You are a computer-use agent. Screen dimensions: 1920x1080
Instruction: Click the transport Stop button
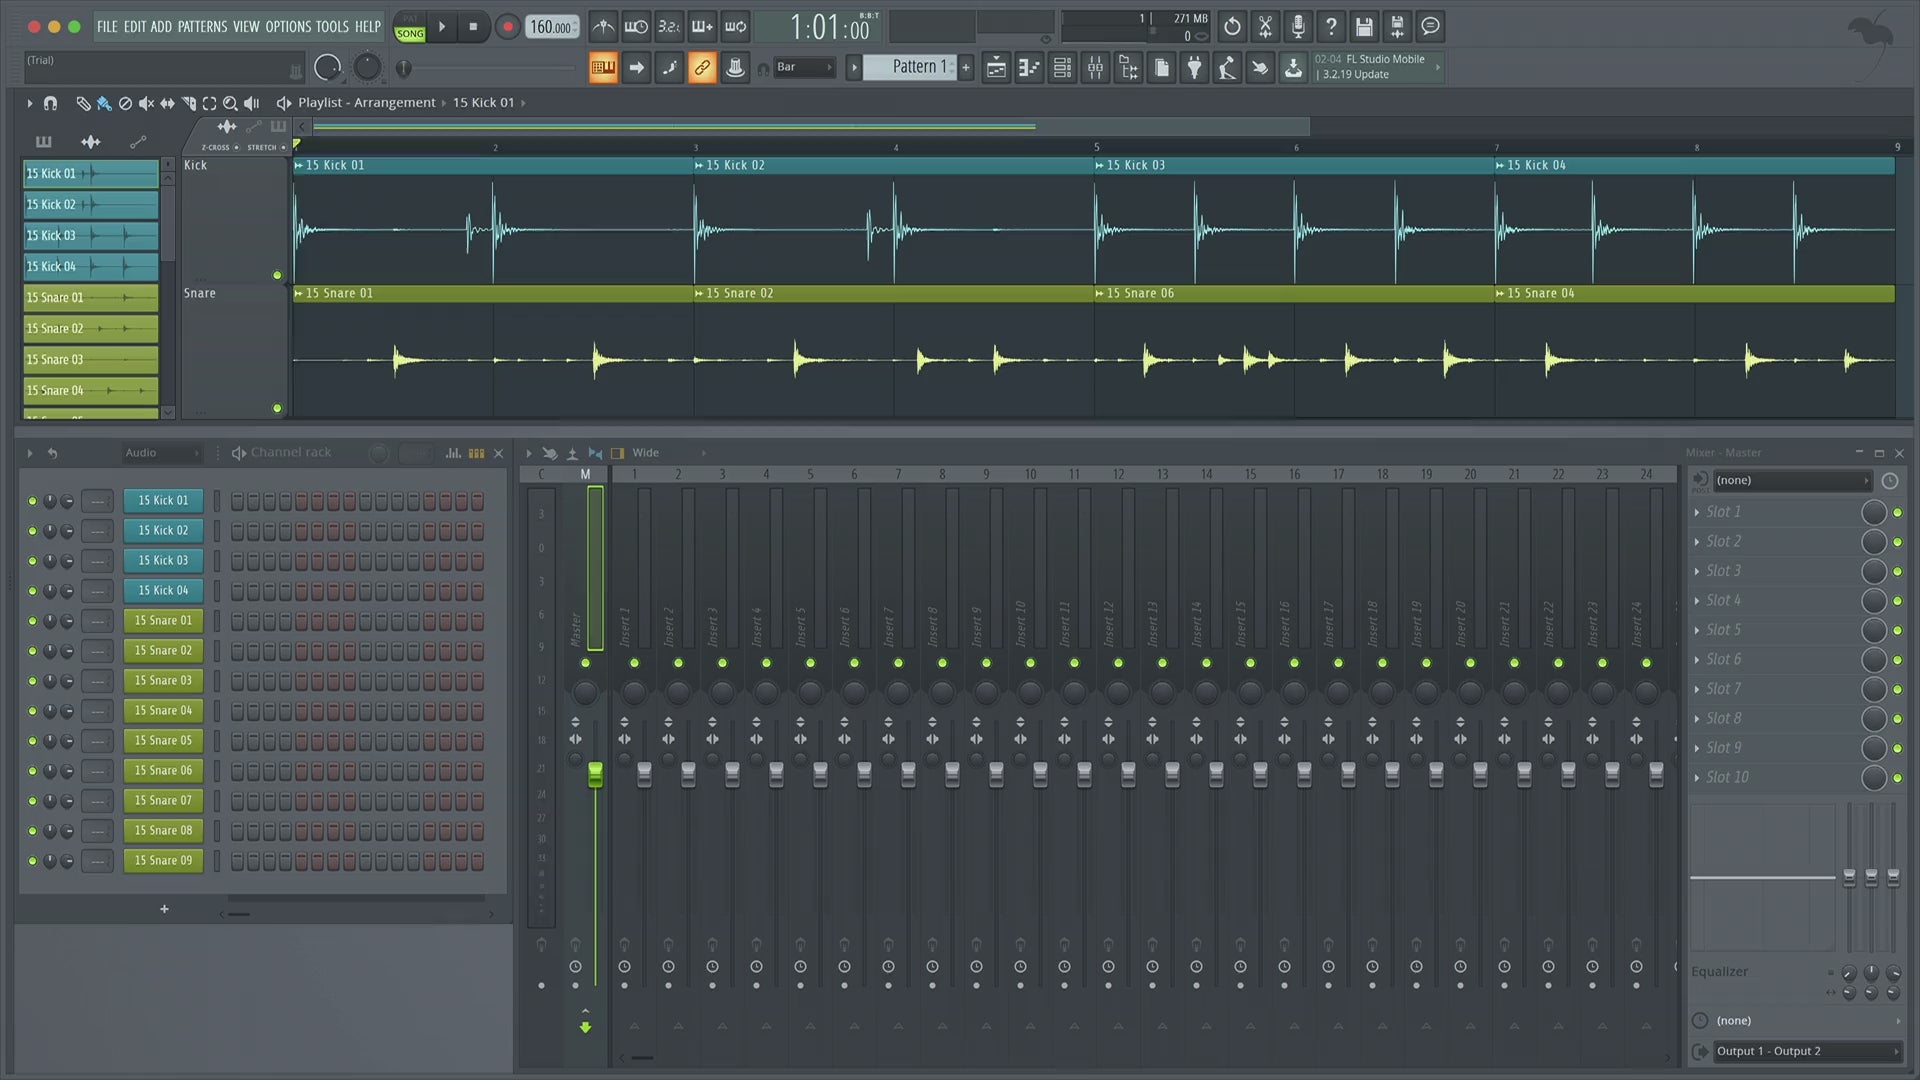[x=473, y=27]
